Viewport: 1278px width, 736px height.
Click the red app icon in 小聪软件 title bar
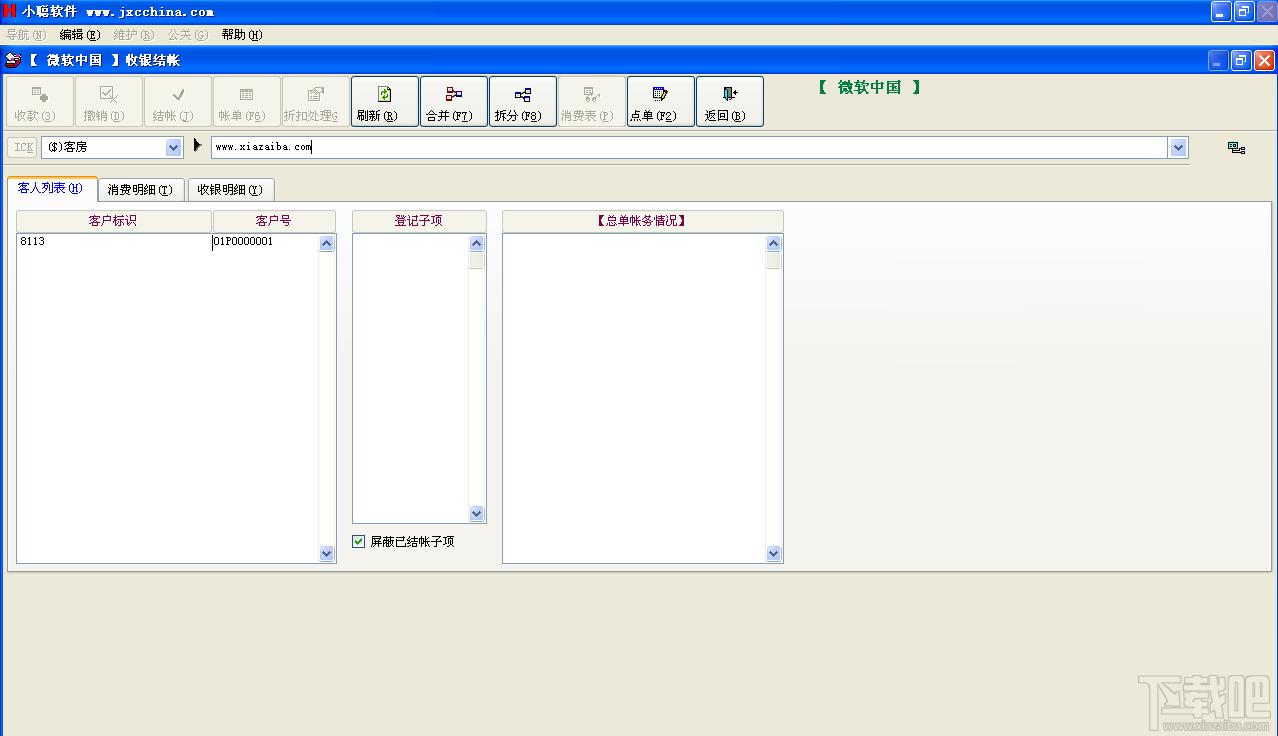click(x=9, y=11)
